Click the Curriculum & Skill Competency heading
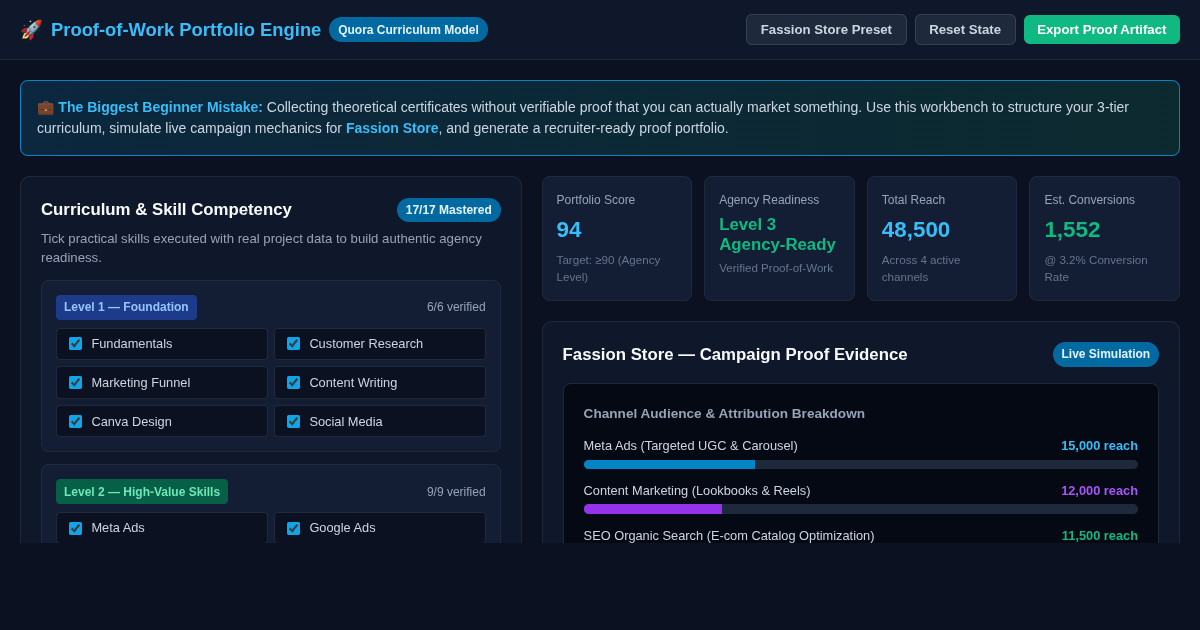 point(166,210)
